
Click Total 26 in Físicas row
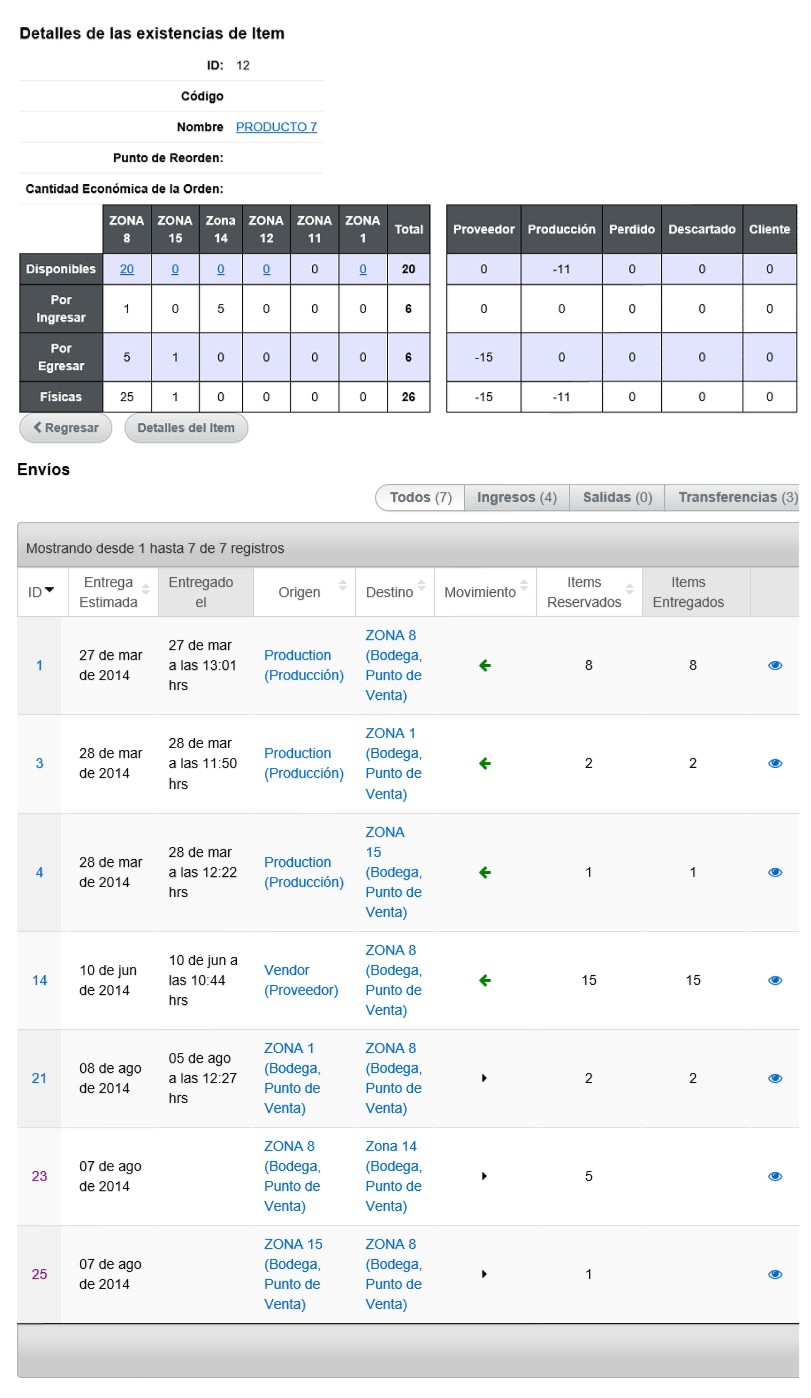coord(409,396)
